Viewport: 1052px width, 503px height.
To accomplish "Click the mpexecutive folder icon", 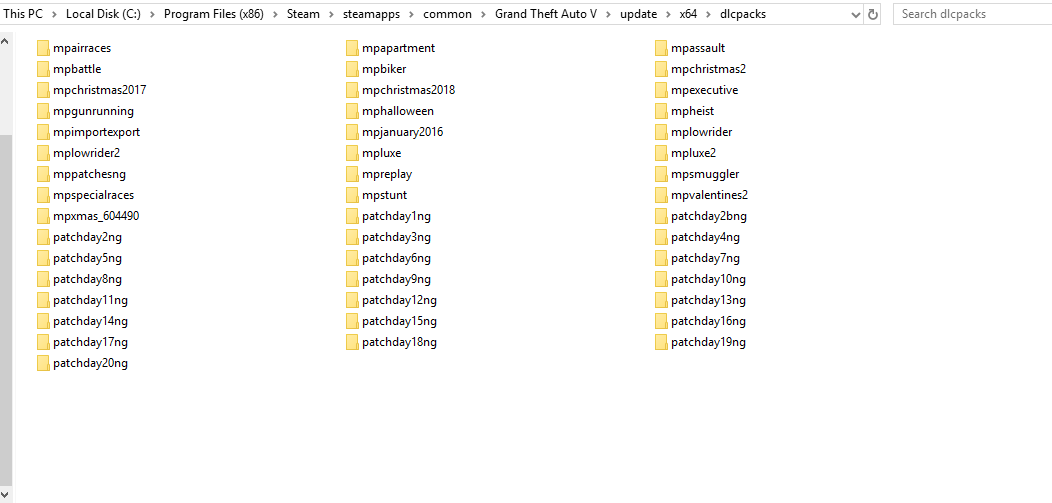I will pyautogui.click(x=661, y=90).
